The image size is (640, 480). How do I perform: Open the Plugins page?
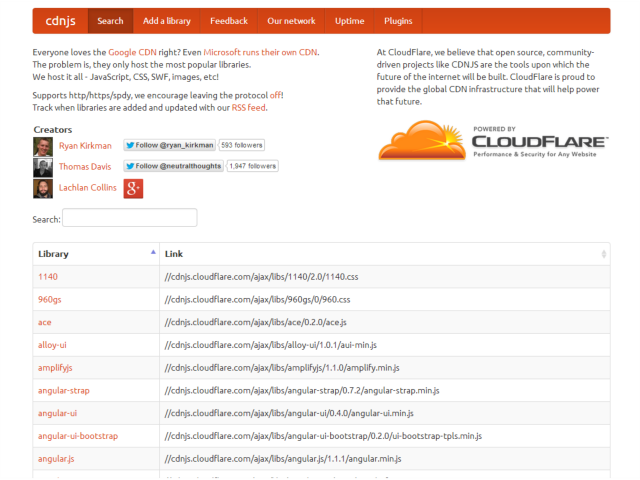[x=398, y=21]
